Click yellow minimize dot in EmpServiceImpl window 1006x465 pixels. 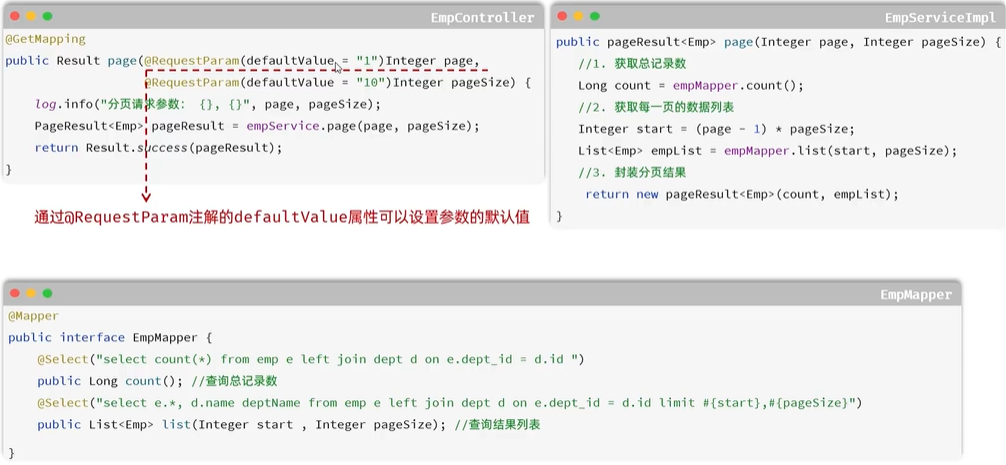[x=578, y=16]
